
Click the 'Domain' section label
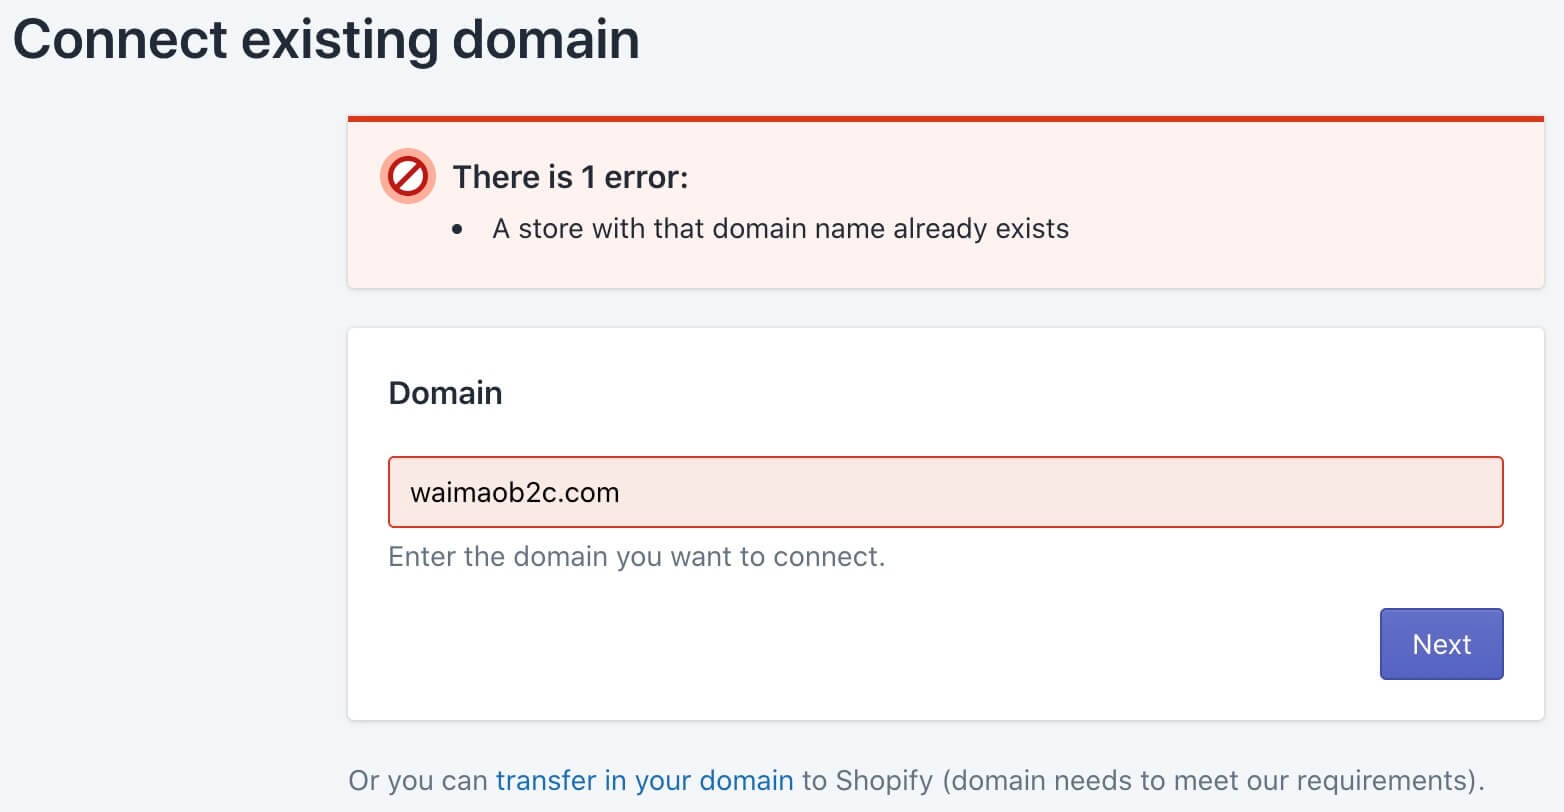[445, 393]
